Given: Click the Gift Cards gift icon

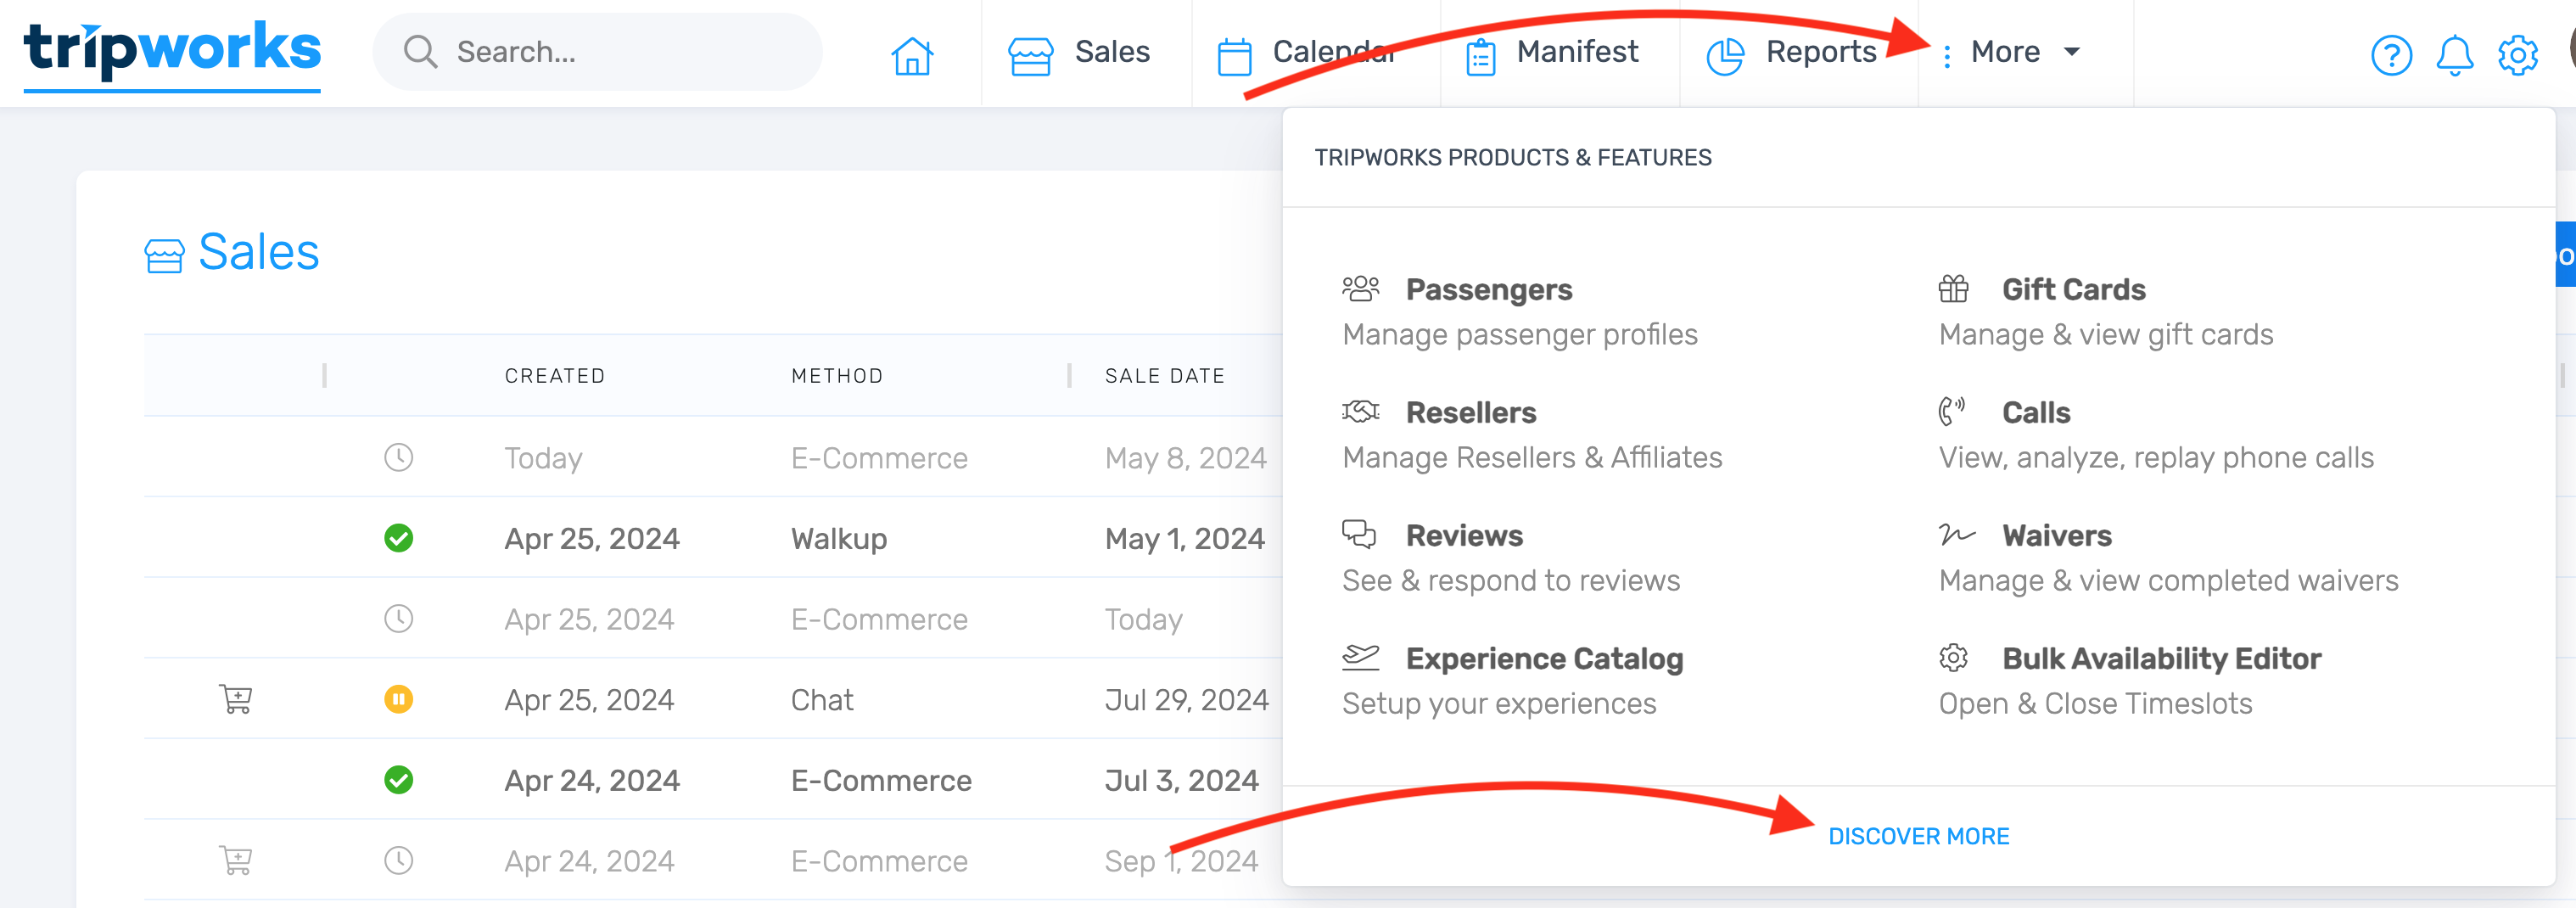Looking at the screenshot, I should pos(1953,289).
